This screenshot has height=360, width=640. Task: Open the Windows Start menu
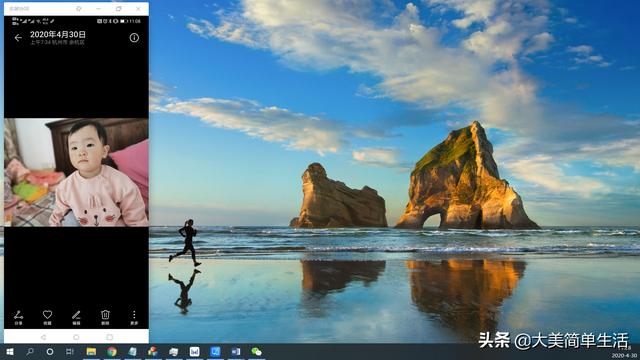coord(10,351)
